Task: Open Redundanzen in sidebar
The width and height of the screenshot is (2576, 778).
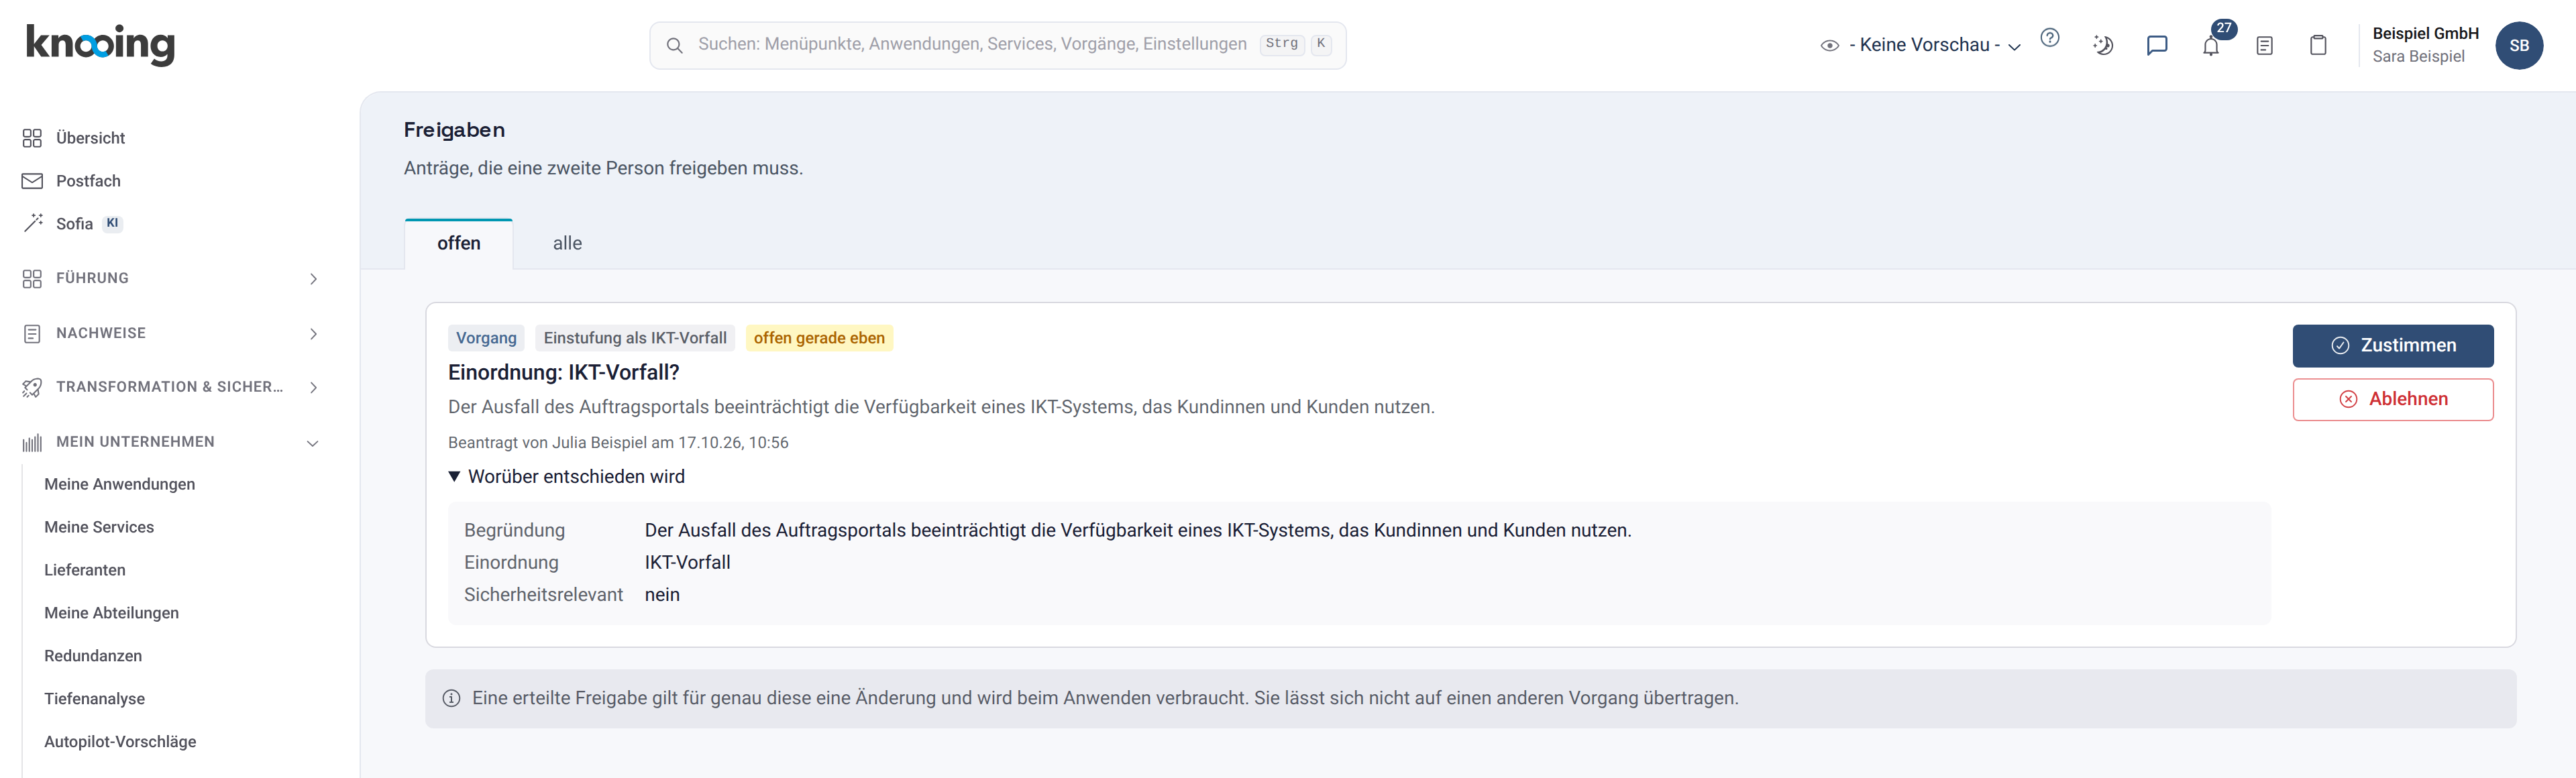Action: 93,656
